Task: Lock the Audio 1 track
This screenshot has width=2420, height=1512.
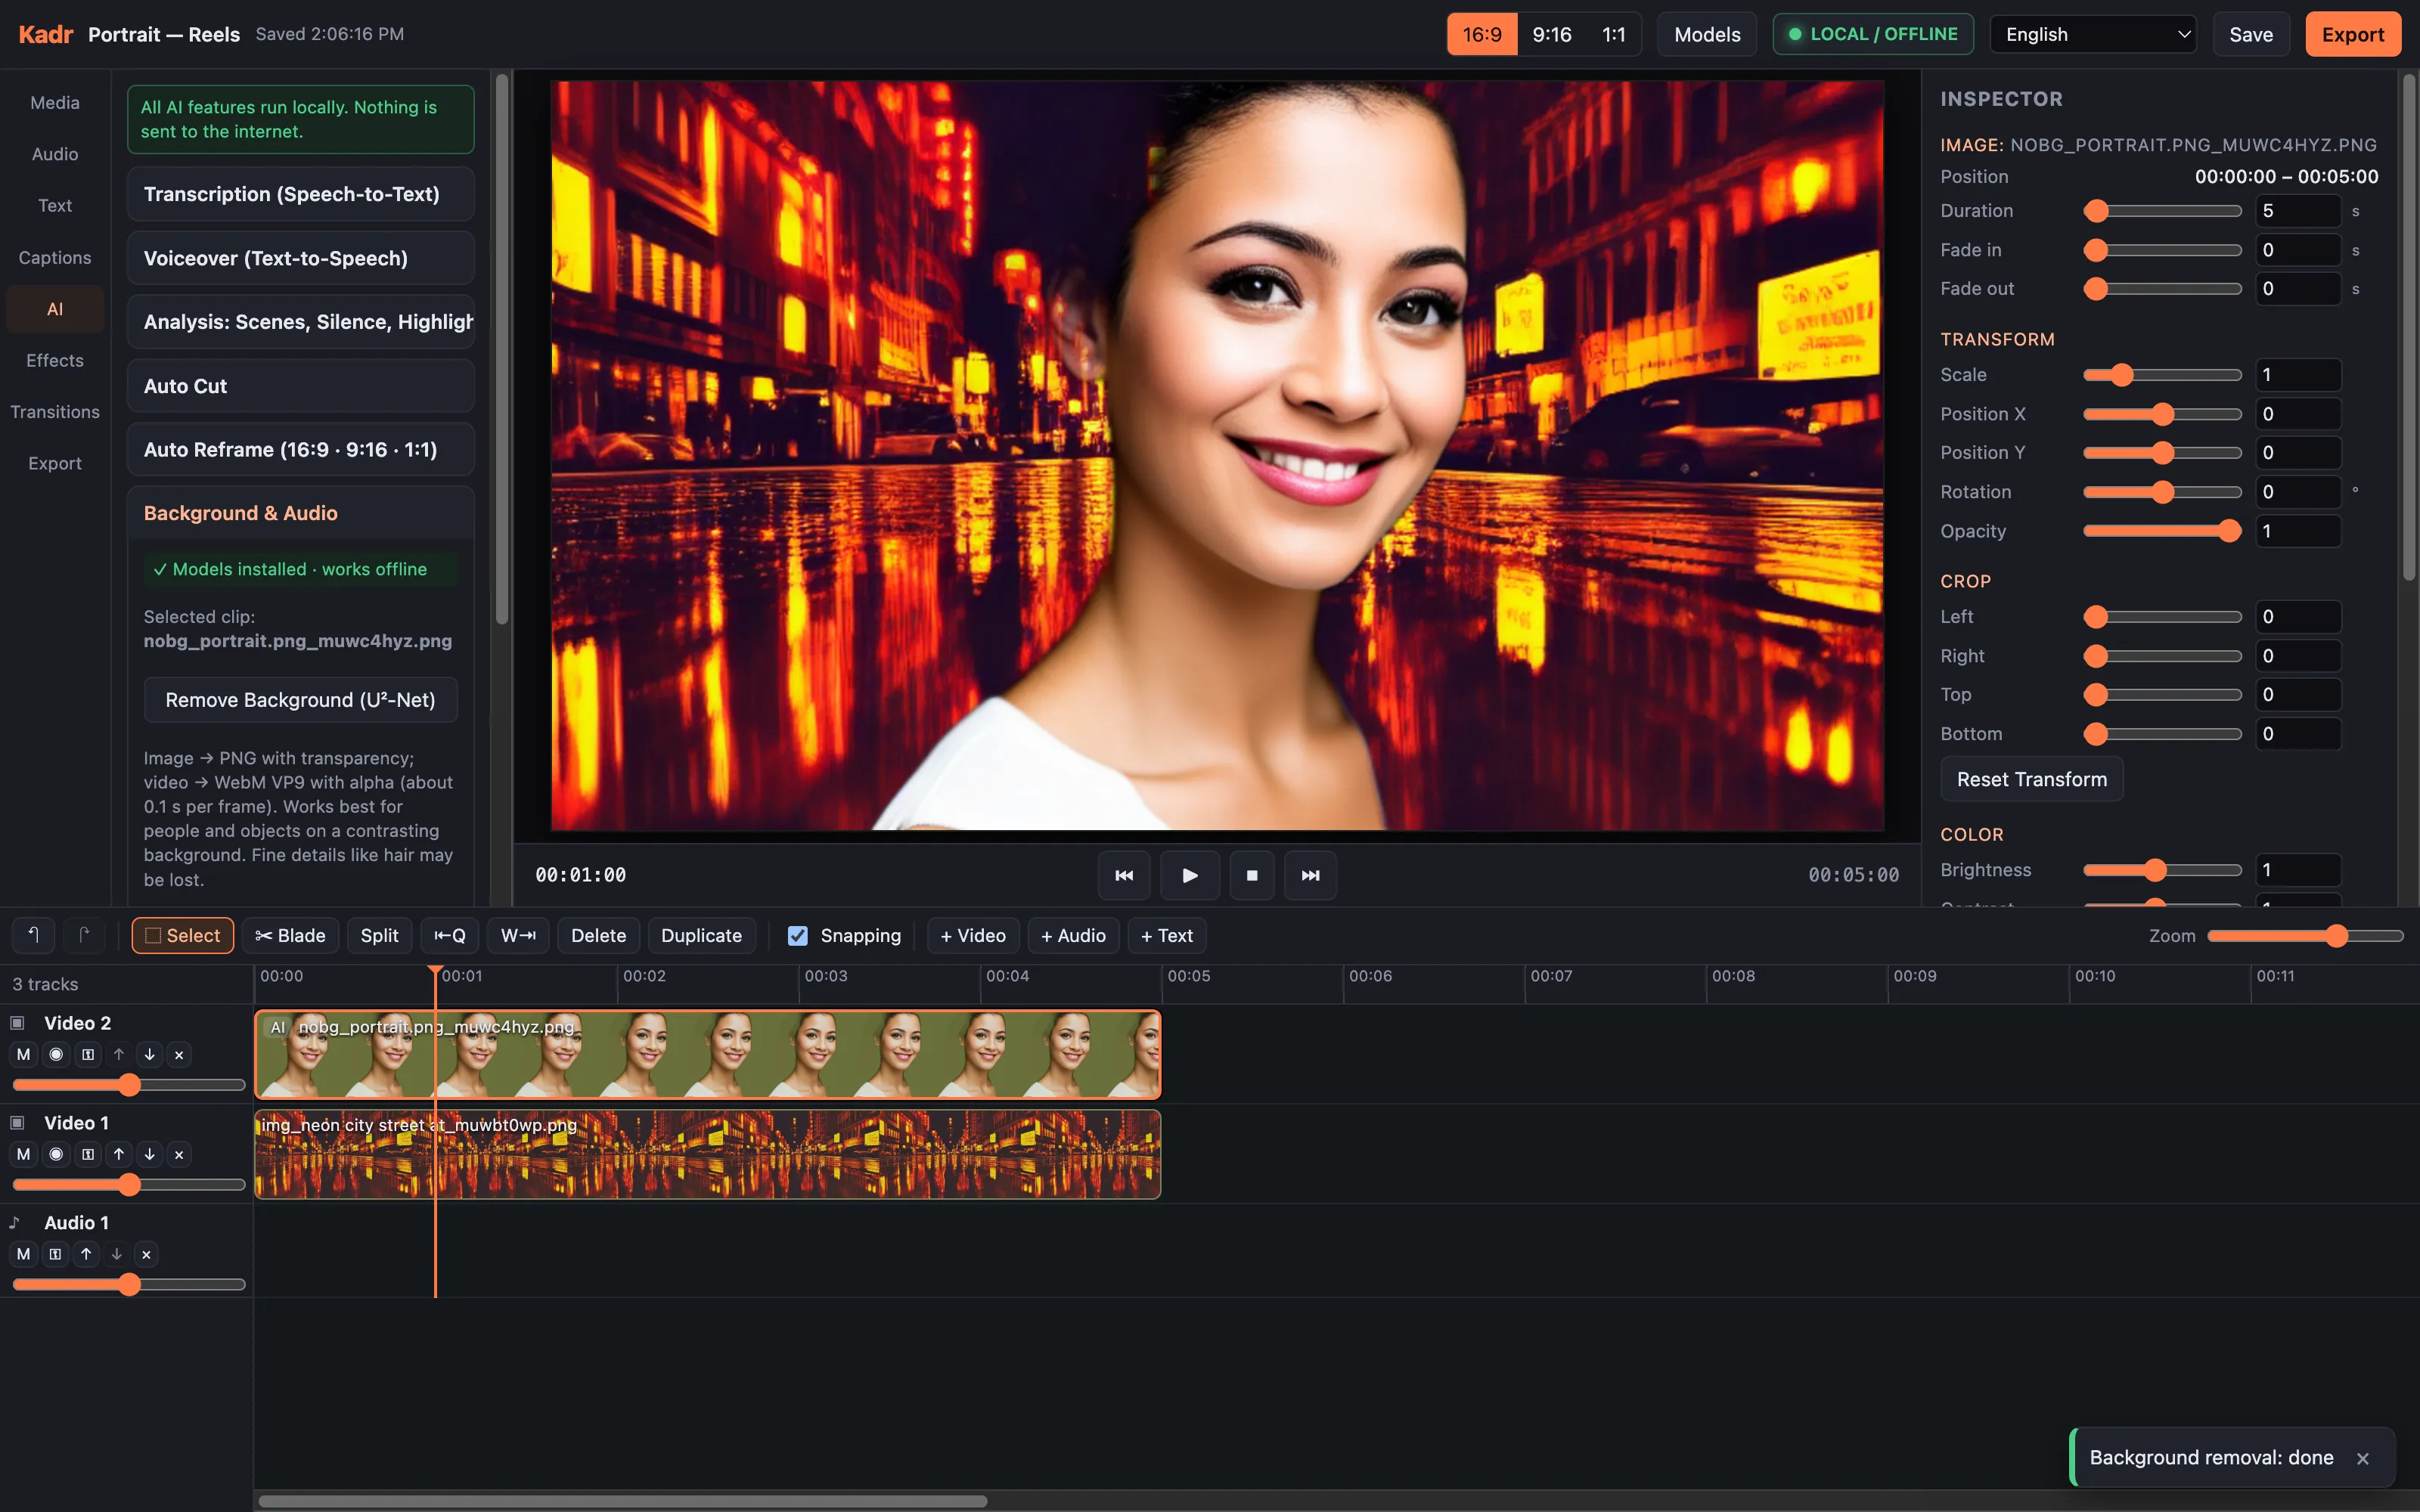Action: [55, 1254]
